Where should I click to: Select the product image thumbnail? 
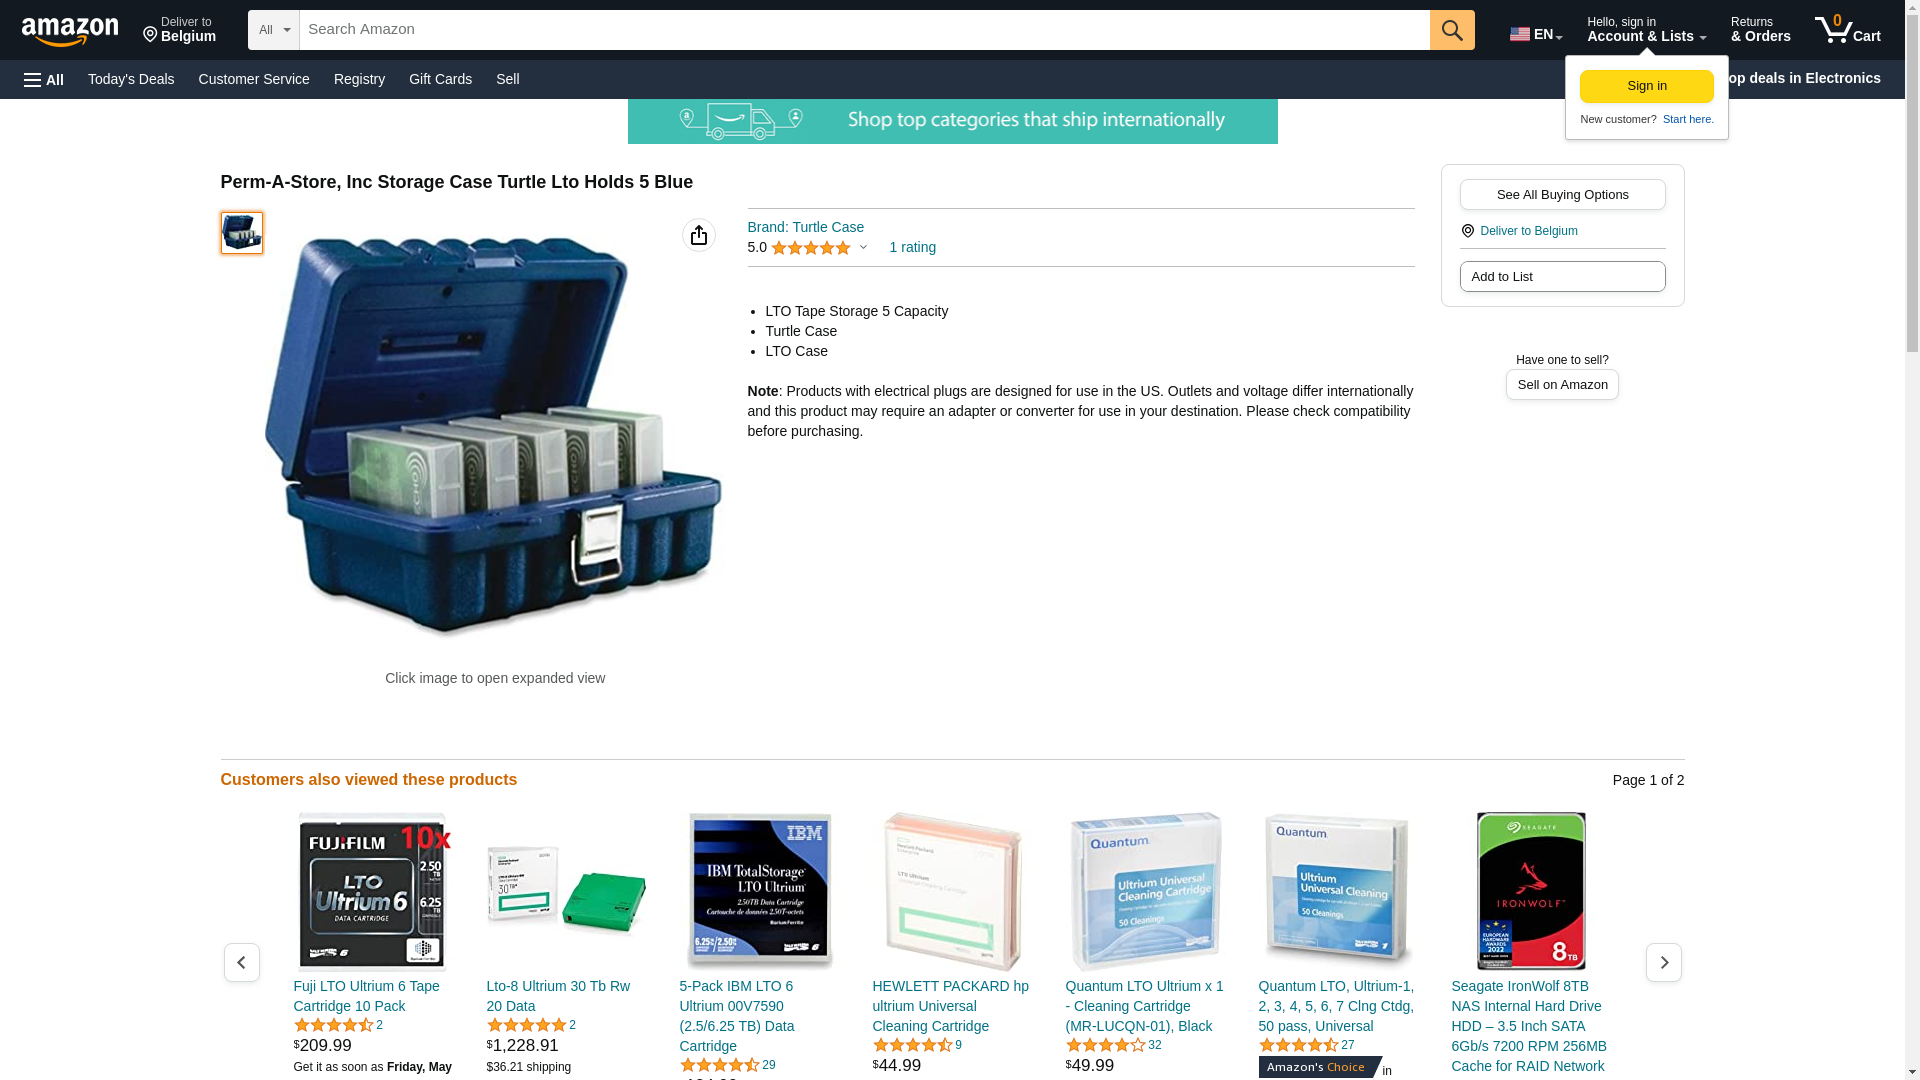point(242,232)
